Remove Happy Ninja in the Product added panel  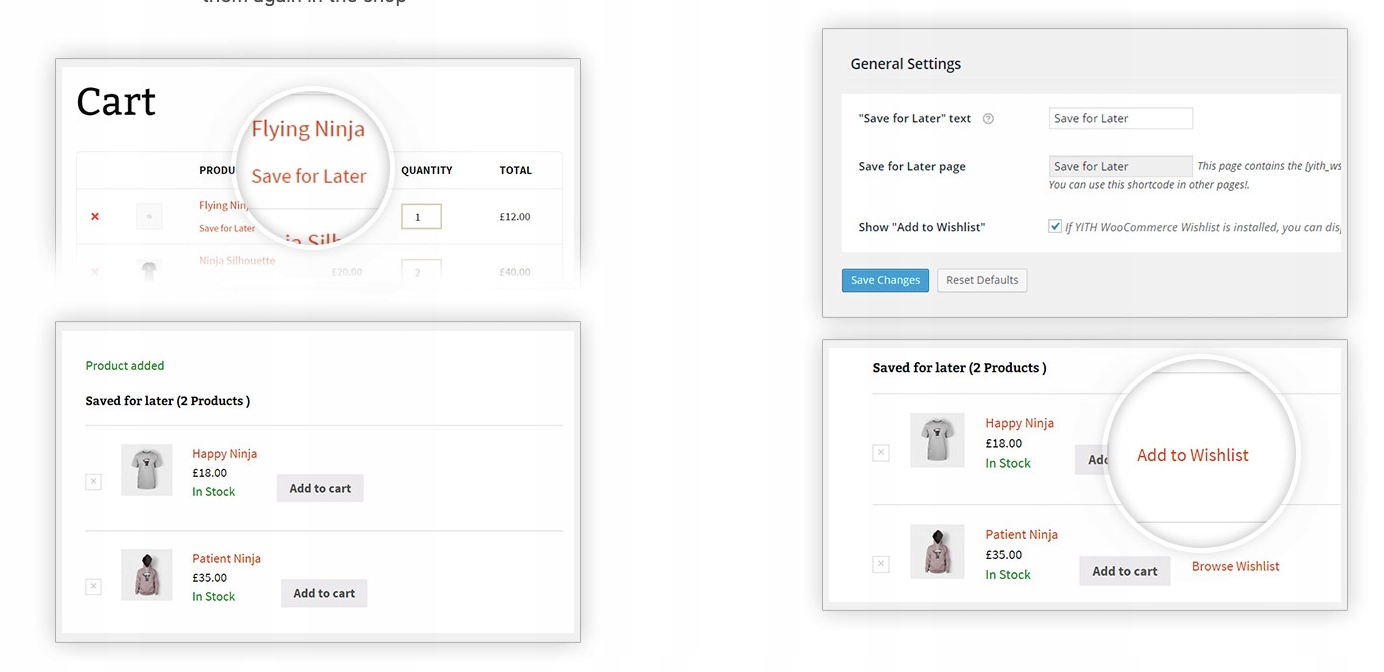pyautogui.click(x=93, y=482)
